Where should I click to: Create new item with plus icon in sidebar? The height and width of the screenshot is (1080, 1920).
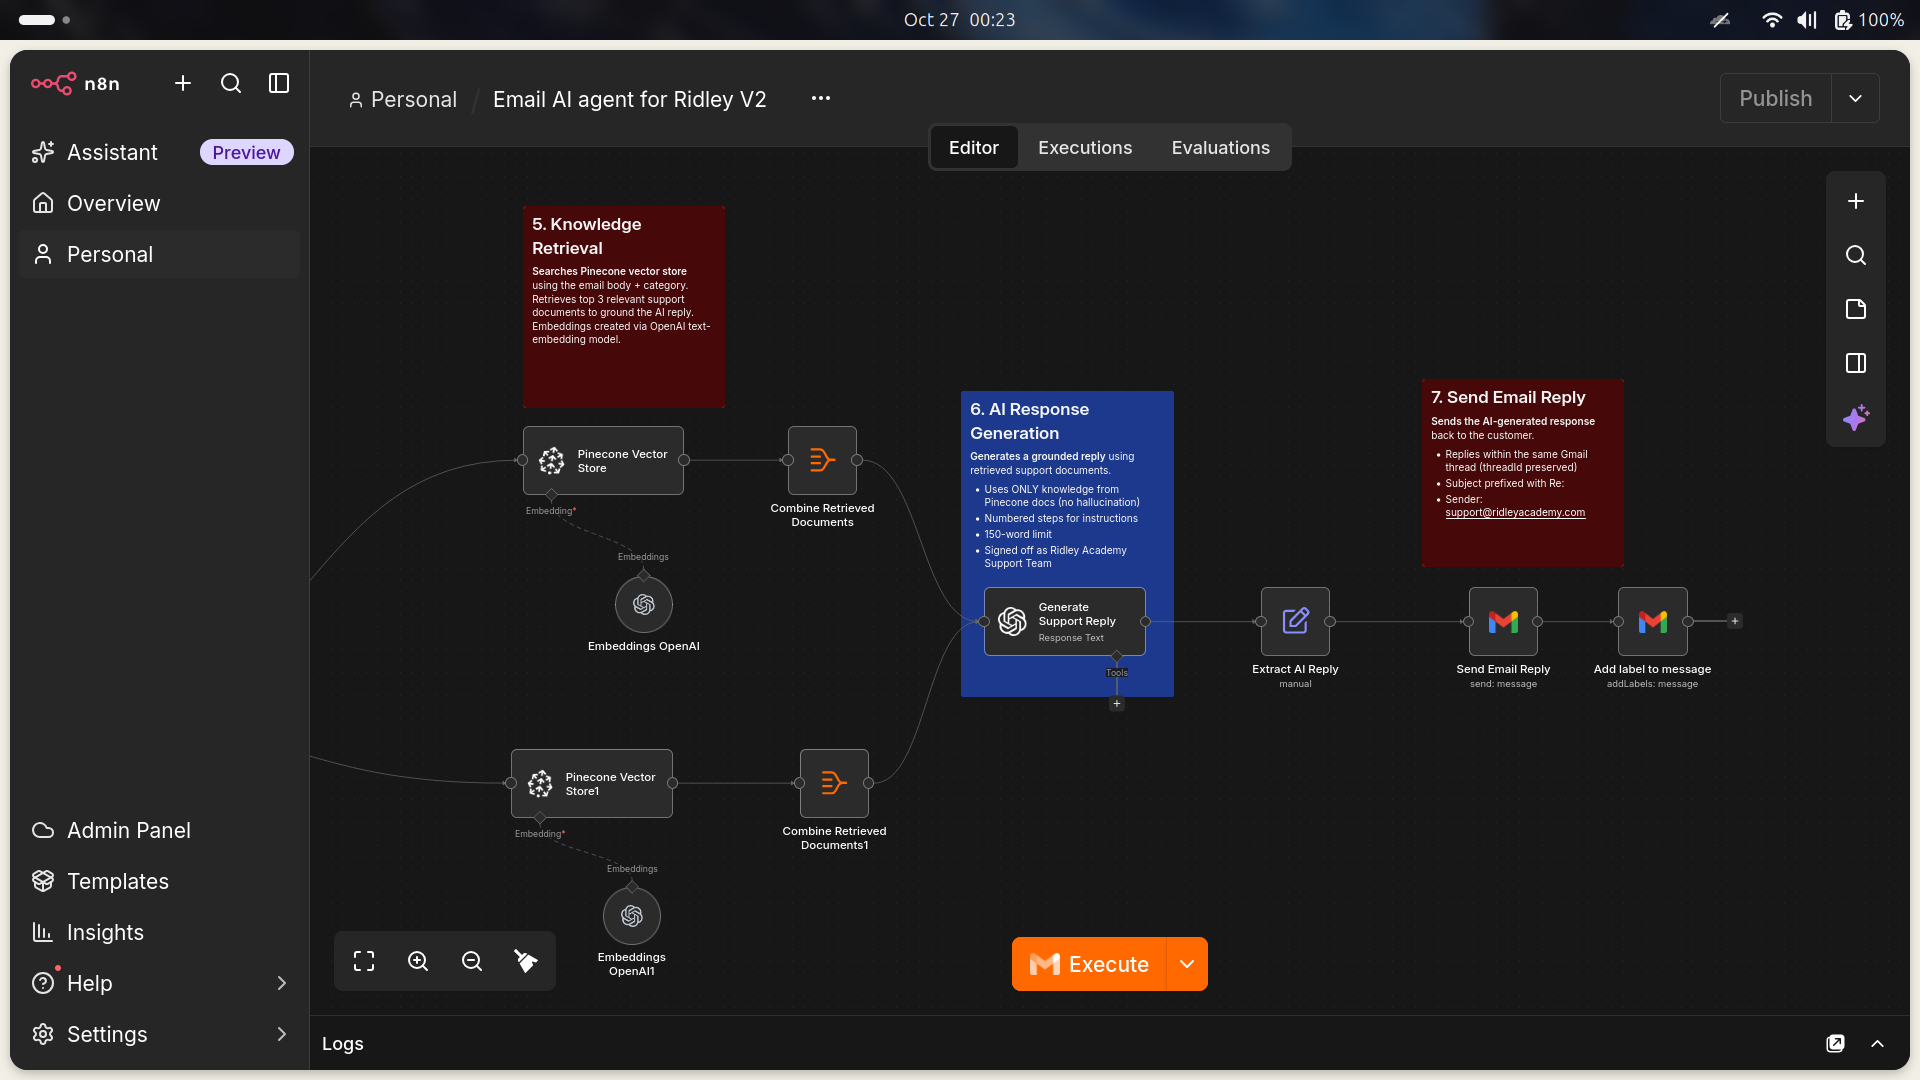(183, 83)
